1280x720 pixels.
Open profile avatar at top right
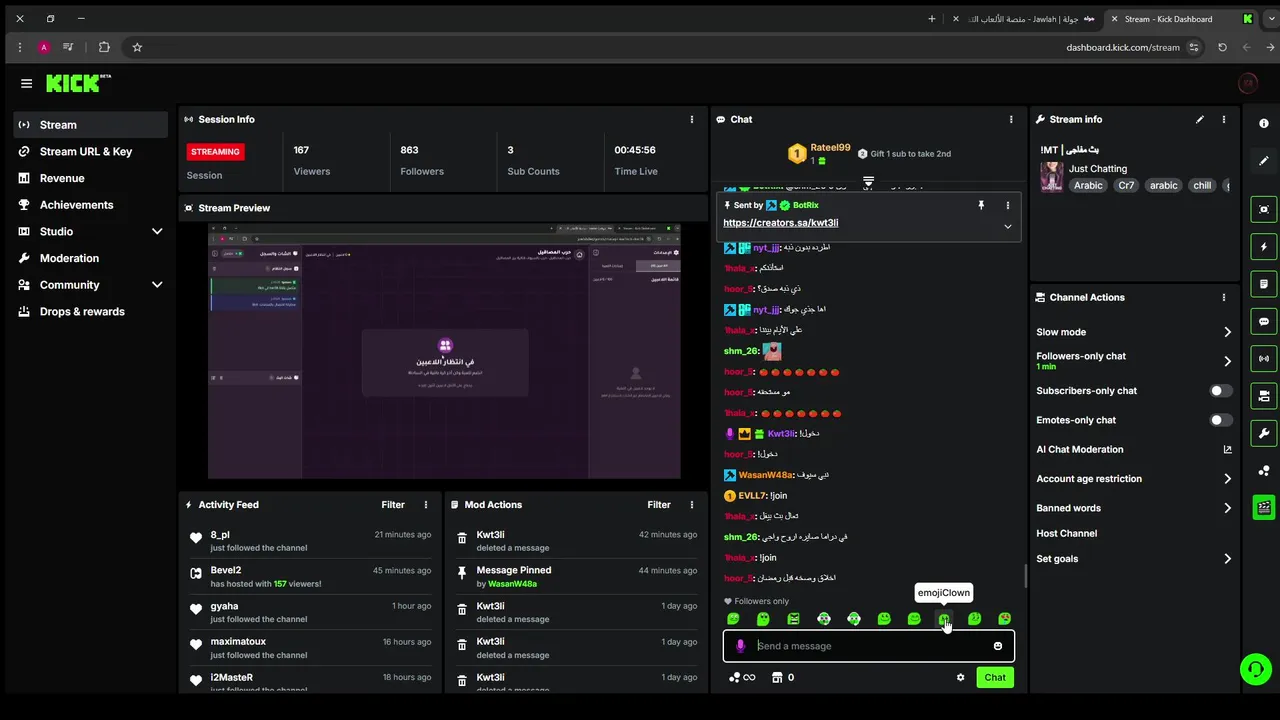[1247, 84]
